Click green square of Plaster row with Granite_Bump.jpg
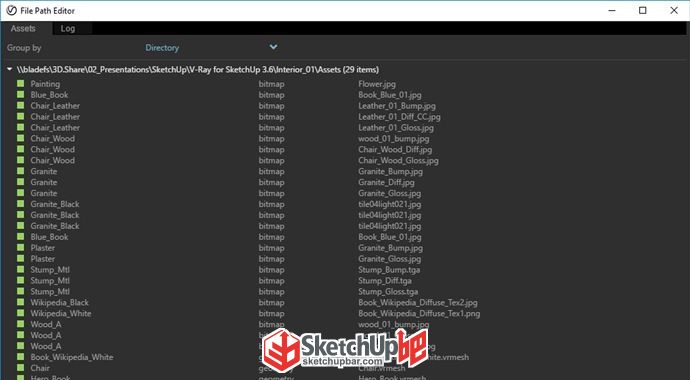Viewport: 690px width, 380px height. click(x=20, y=248)
